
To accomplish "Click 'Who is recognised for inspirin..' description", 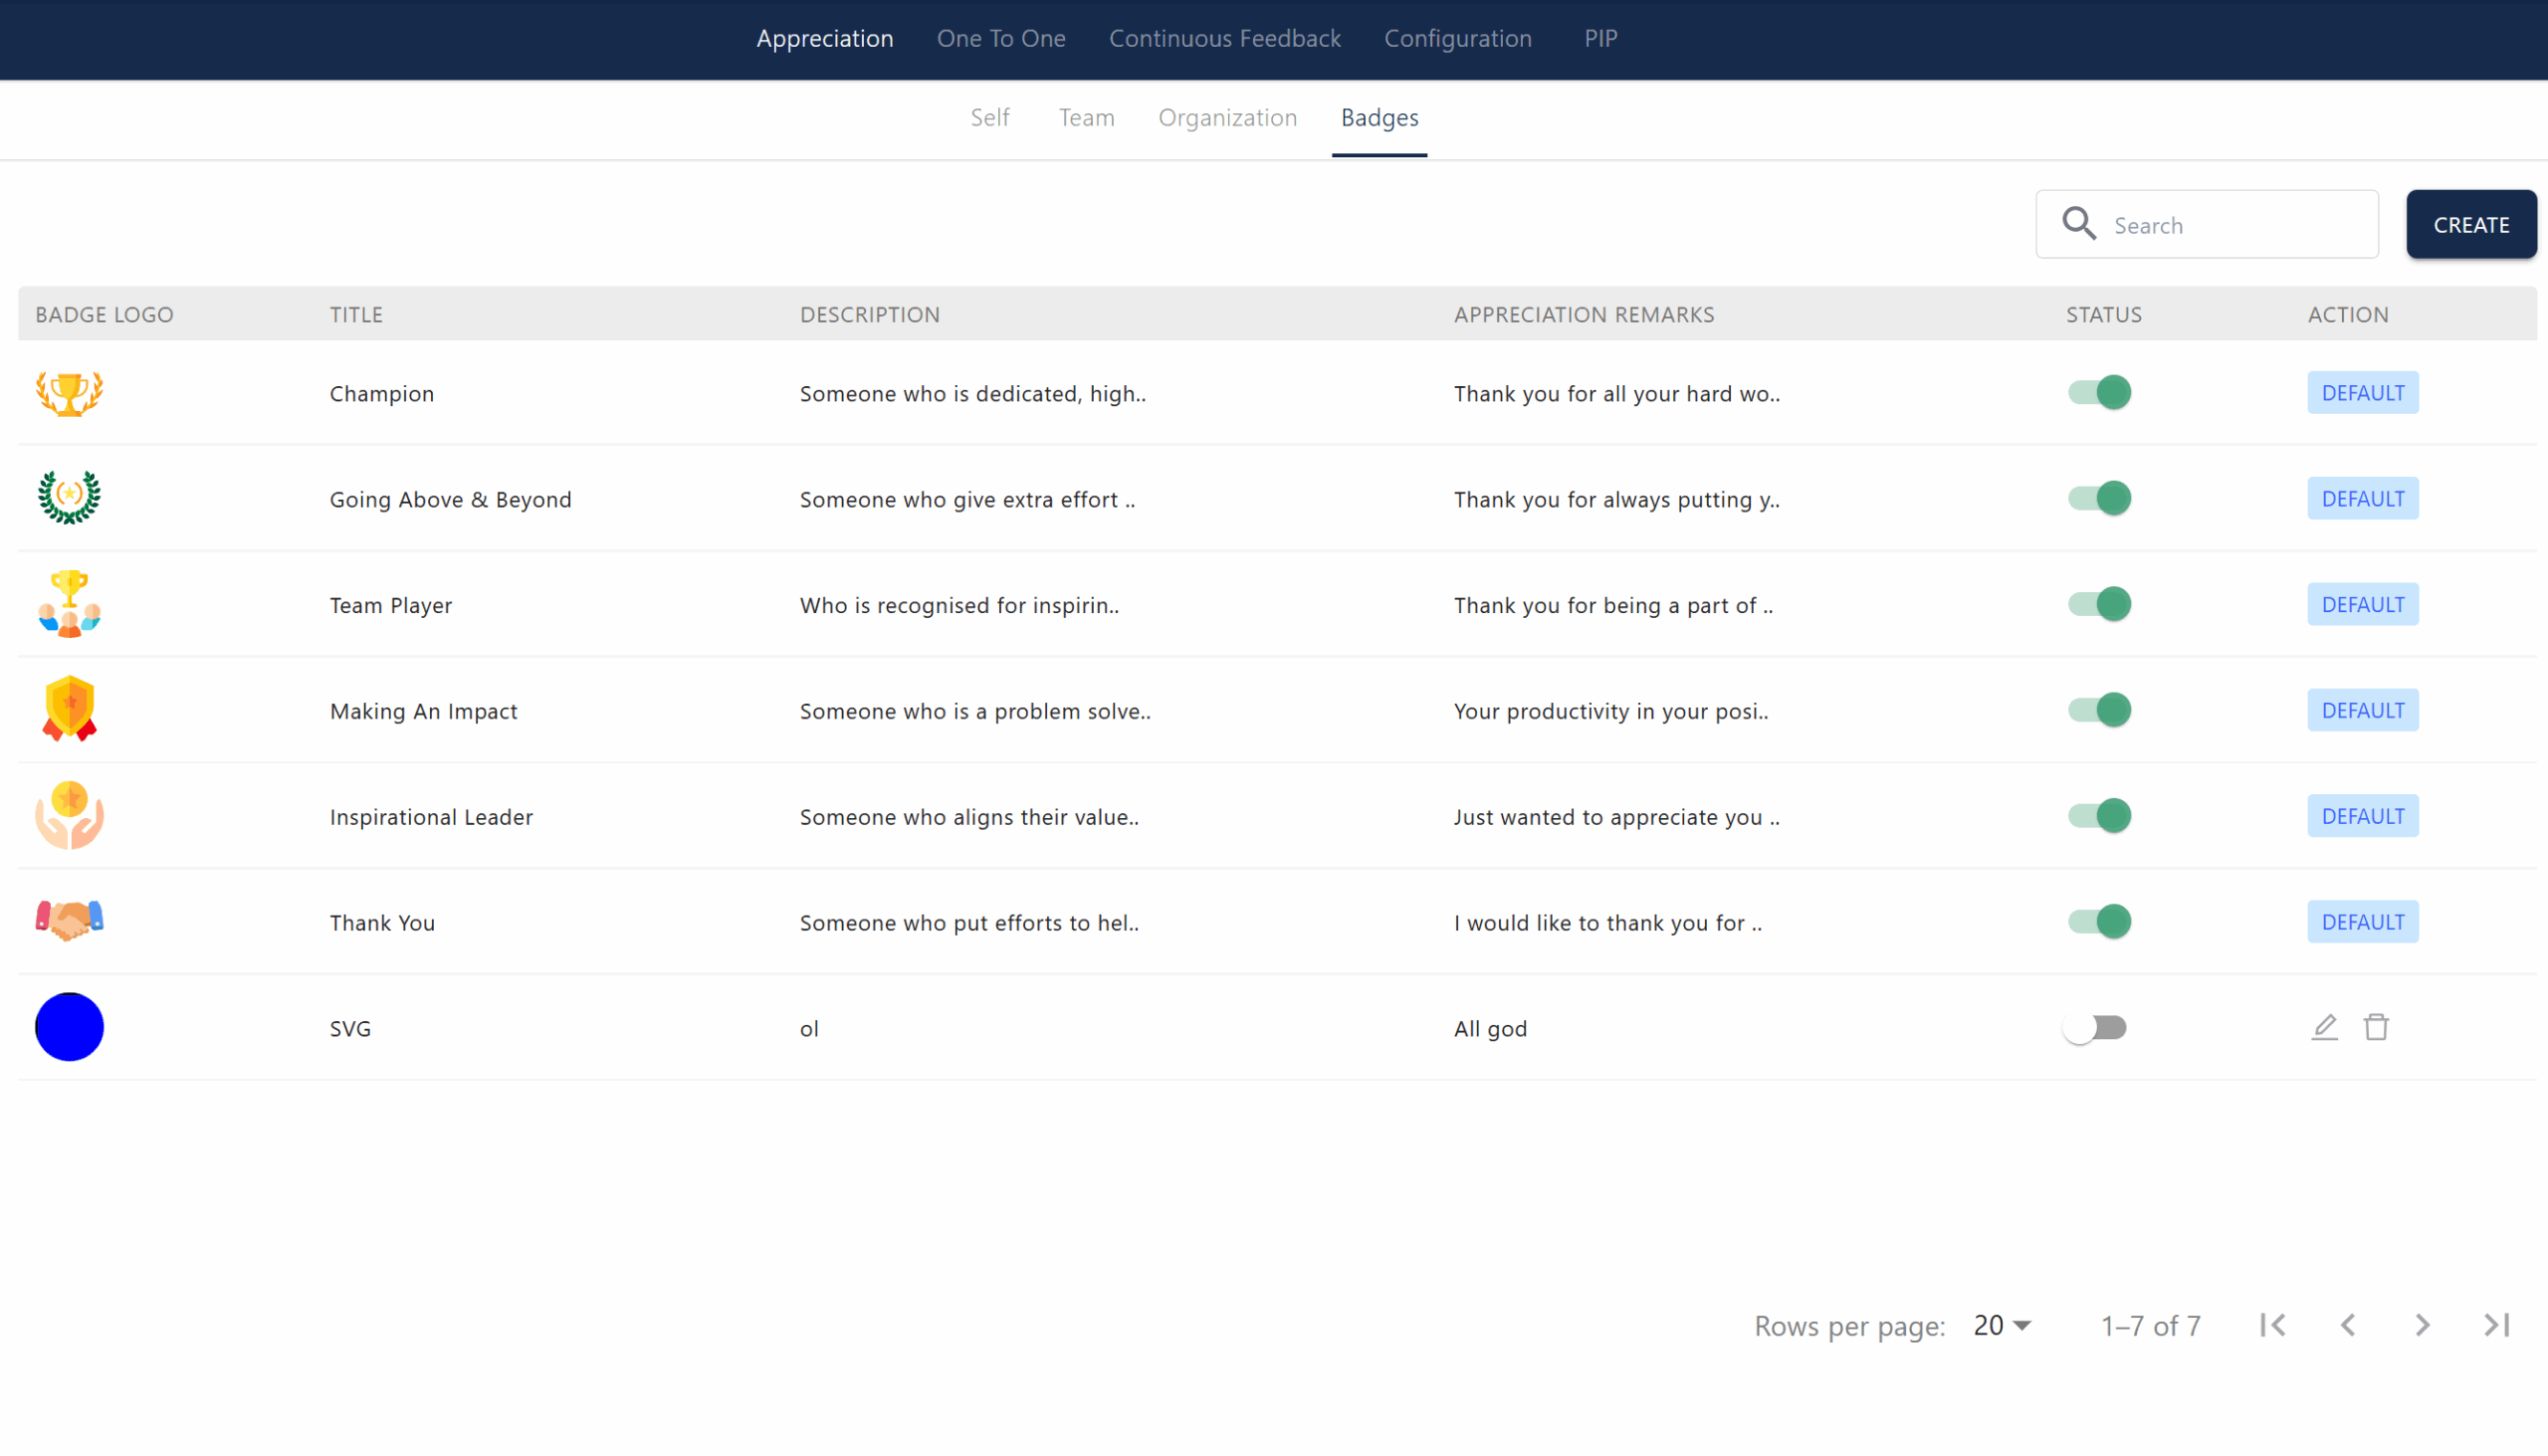I will point(959,606).
